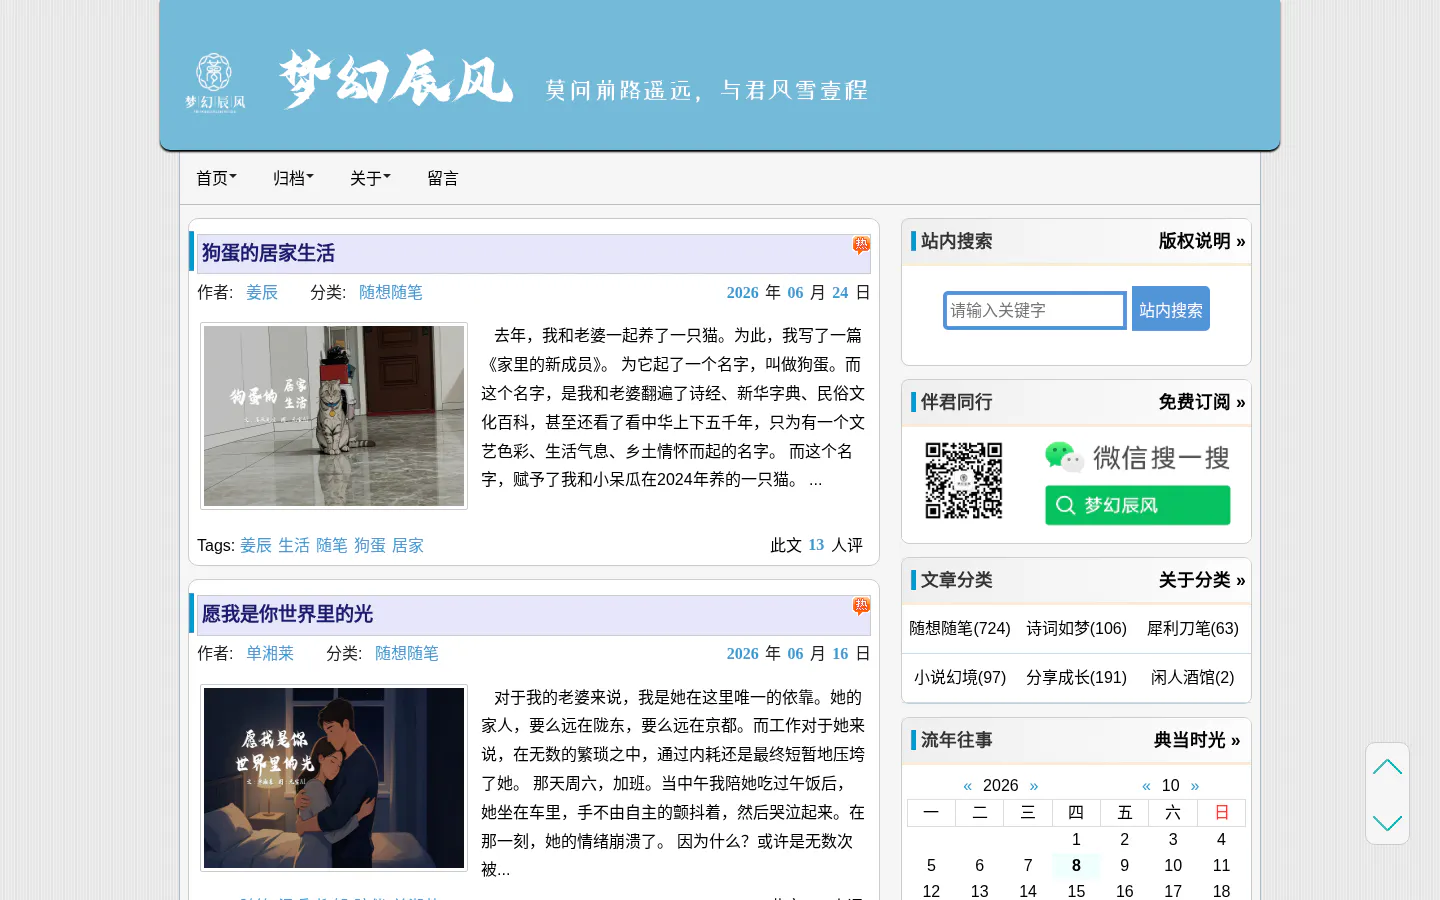This screenshot has height=900, width=1440.
Task: Click the 微信搜一搜 梦幻辰风 banner
Action: coord(1137,482)
